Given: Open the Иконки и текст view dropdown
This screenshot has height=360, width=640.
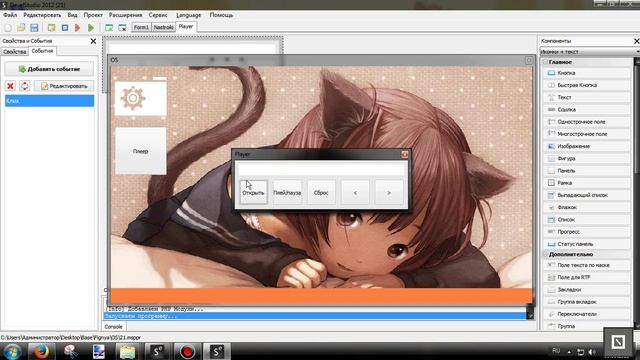Looking at the screenshot, I should pyautogui.click(x=590, y=52).
